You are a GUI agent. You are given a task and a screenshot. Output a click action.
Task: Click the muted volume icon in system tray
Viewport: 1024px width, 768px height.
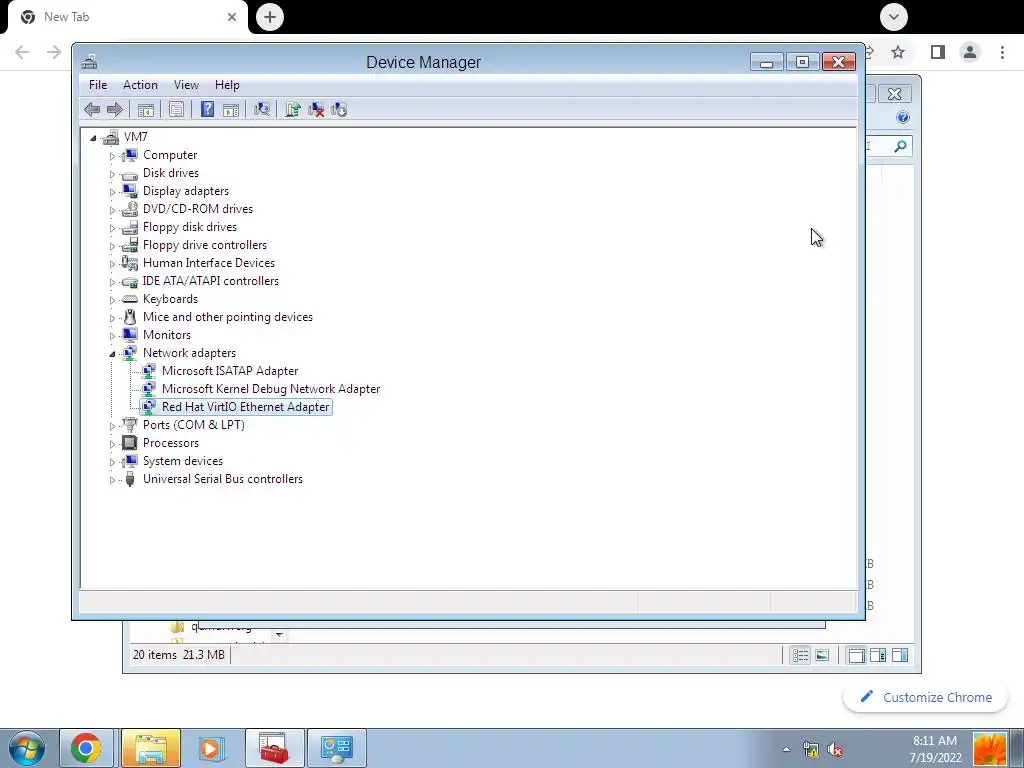pyautogui.click(x=835, y=750)
